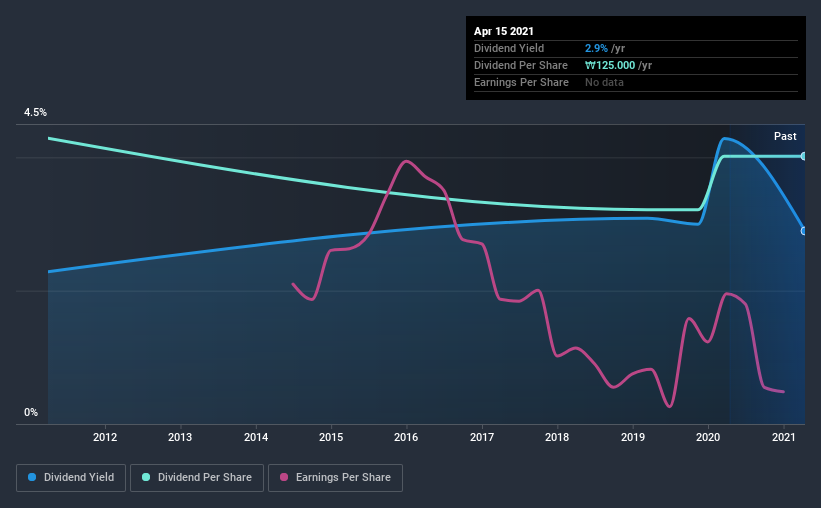
Task: Click the ₩125.000 dividend per share value
Action: tap(610, 65)
